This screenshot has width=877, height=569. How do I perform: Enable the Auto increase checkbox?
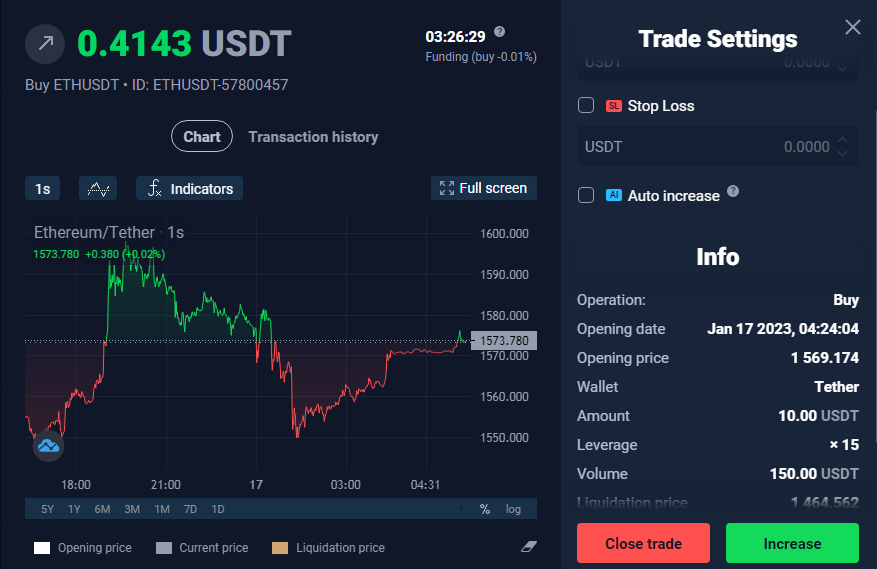pyautogui.click(x=586, y=195)
